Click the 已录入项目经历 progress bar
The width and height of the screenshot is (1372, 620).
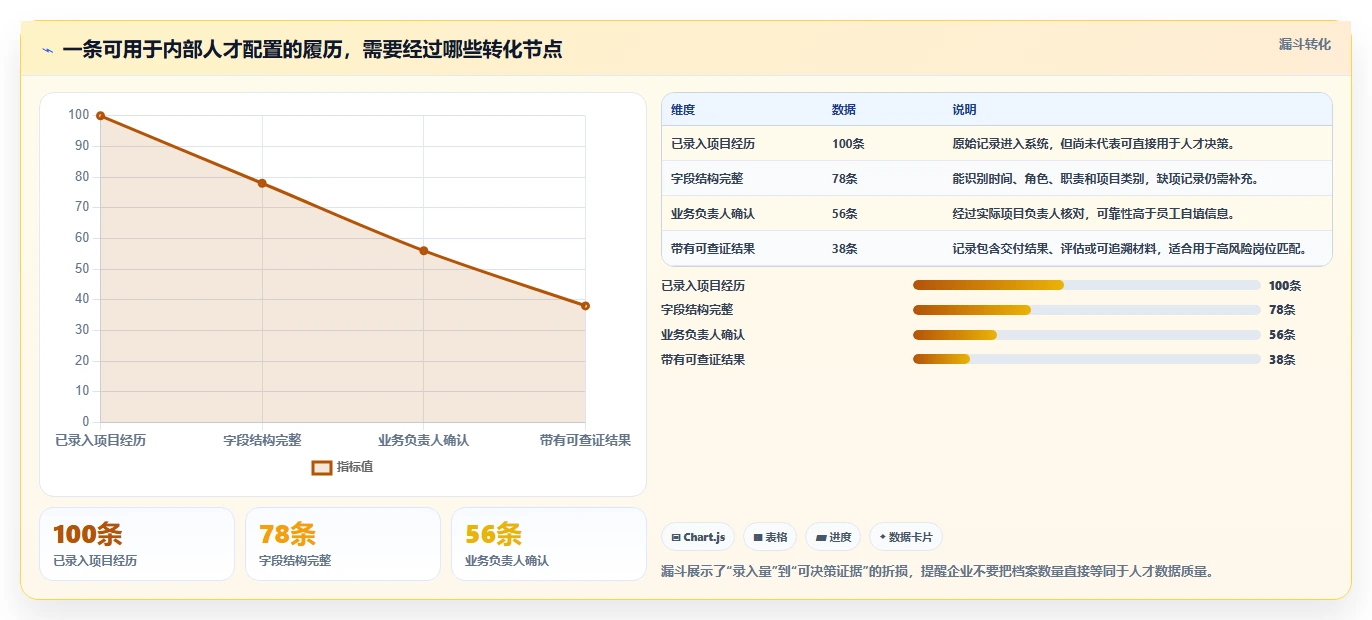[1086, 285]
